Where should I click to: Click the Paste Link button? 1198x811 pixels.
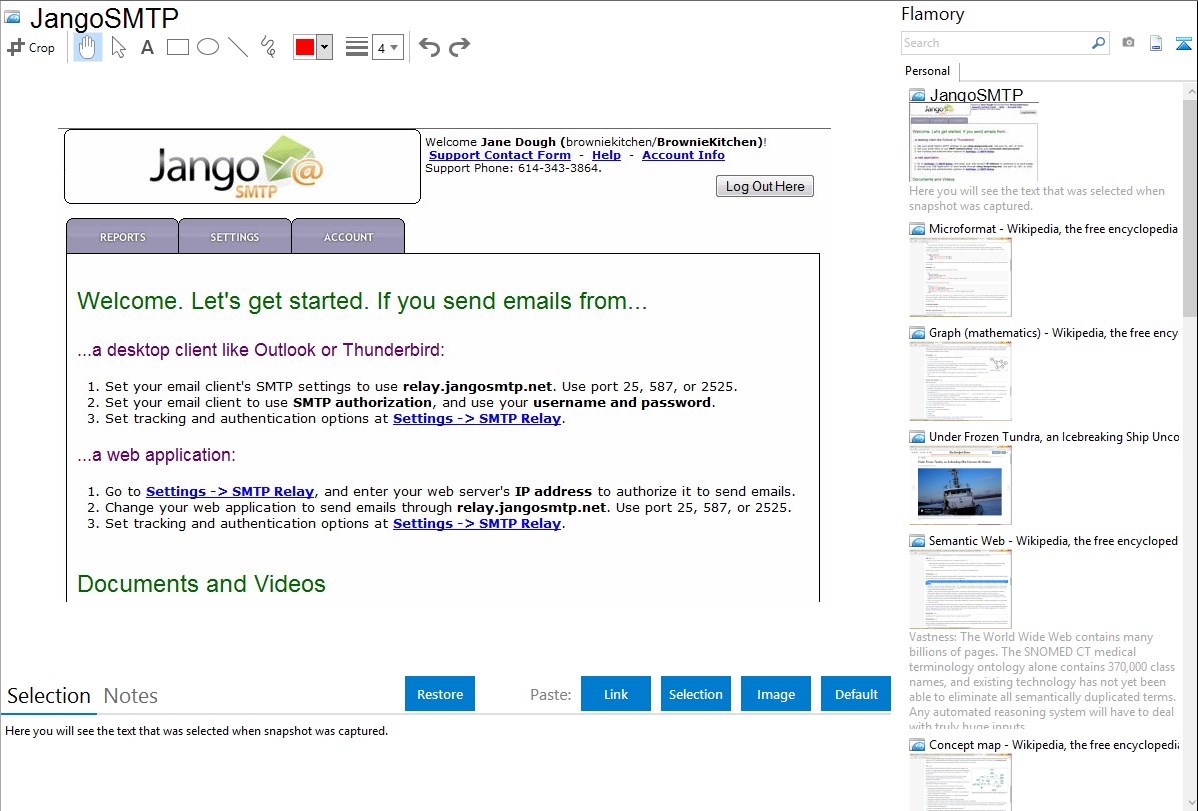(x=616, y=694)
